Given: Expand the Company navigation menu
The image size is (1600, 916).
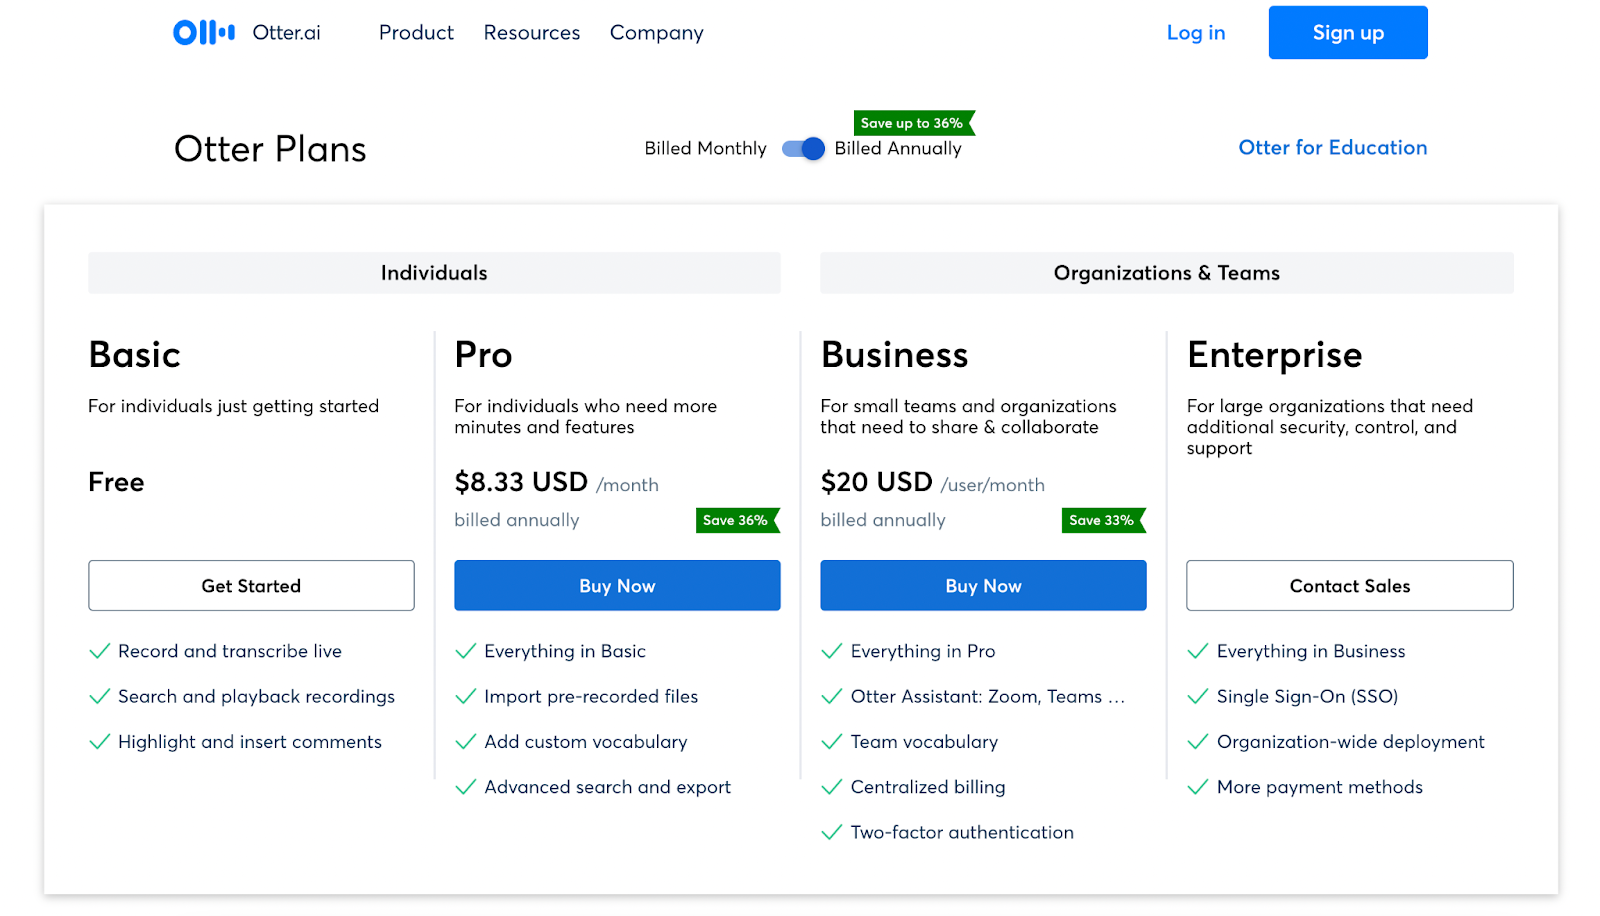Looking at the screenshot, I should pyautogui.click(x=656, y=33).
